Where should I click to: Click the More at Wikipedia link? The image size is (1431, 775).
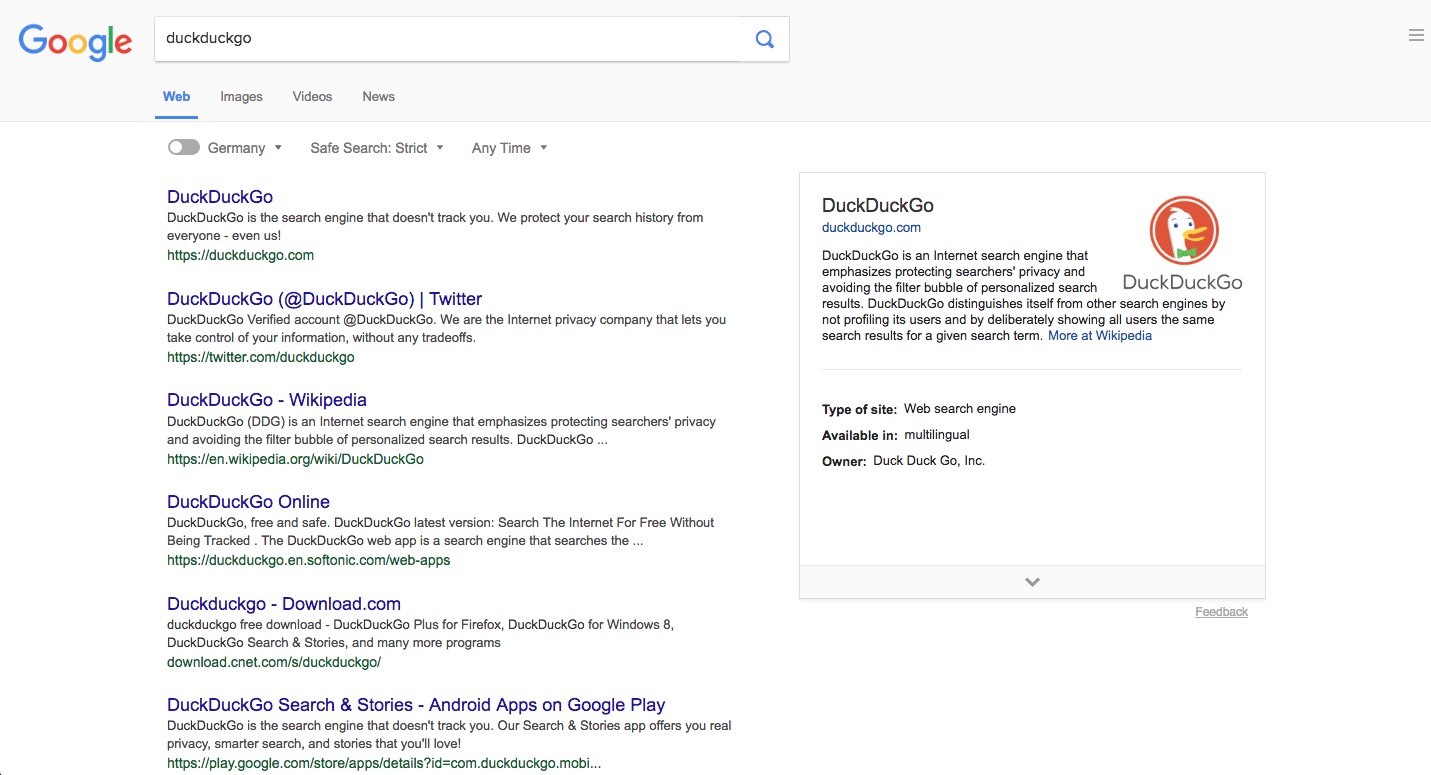click(x=1100, y=336)
